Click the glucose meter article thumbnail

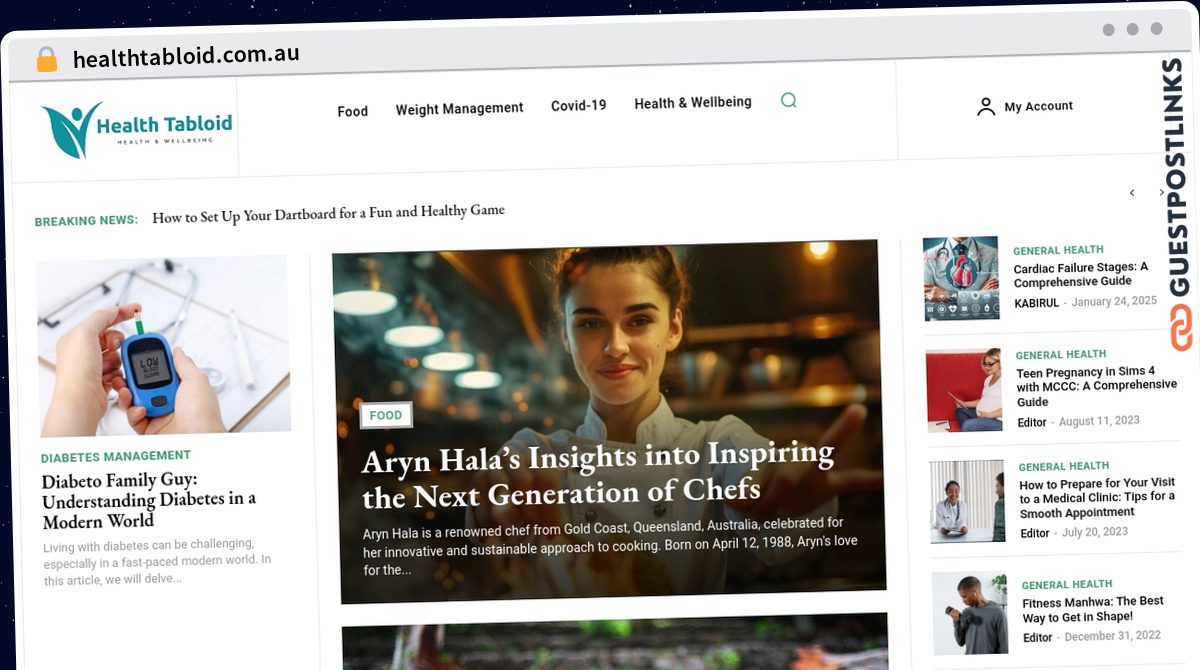point(164,345)
